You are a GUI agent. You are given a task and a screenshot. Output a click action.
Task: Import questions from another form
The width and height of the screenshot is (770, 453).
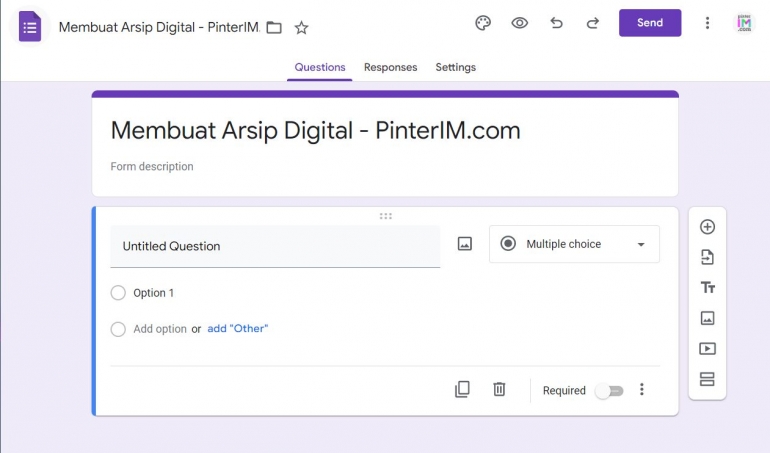pos(707,257)
